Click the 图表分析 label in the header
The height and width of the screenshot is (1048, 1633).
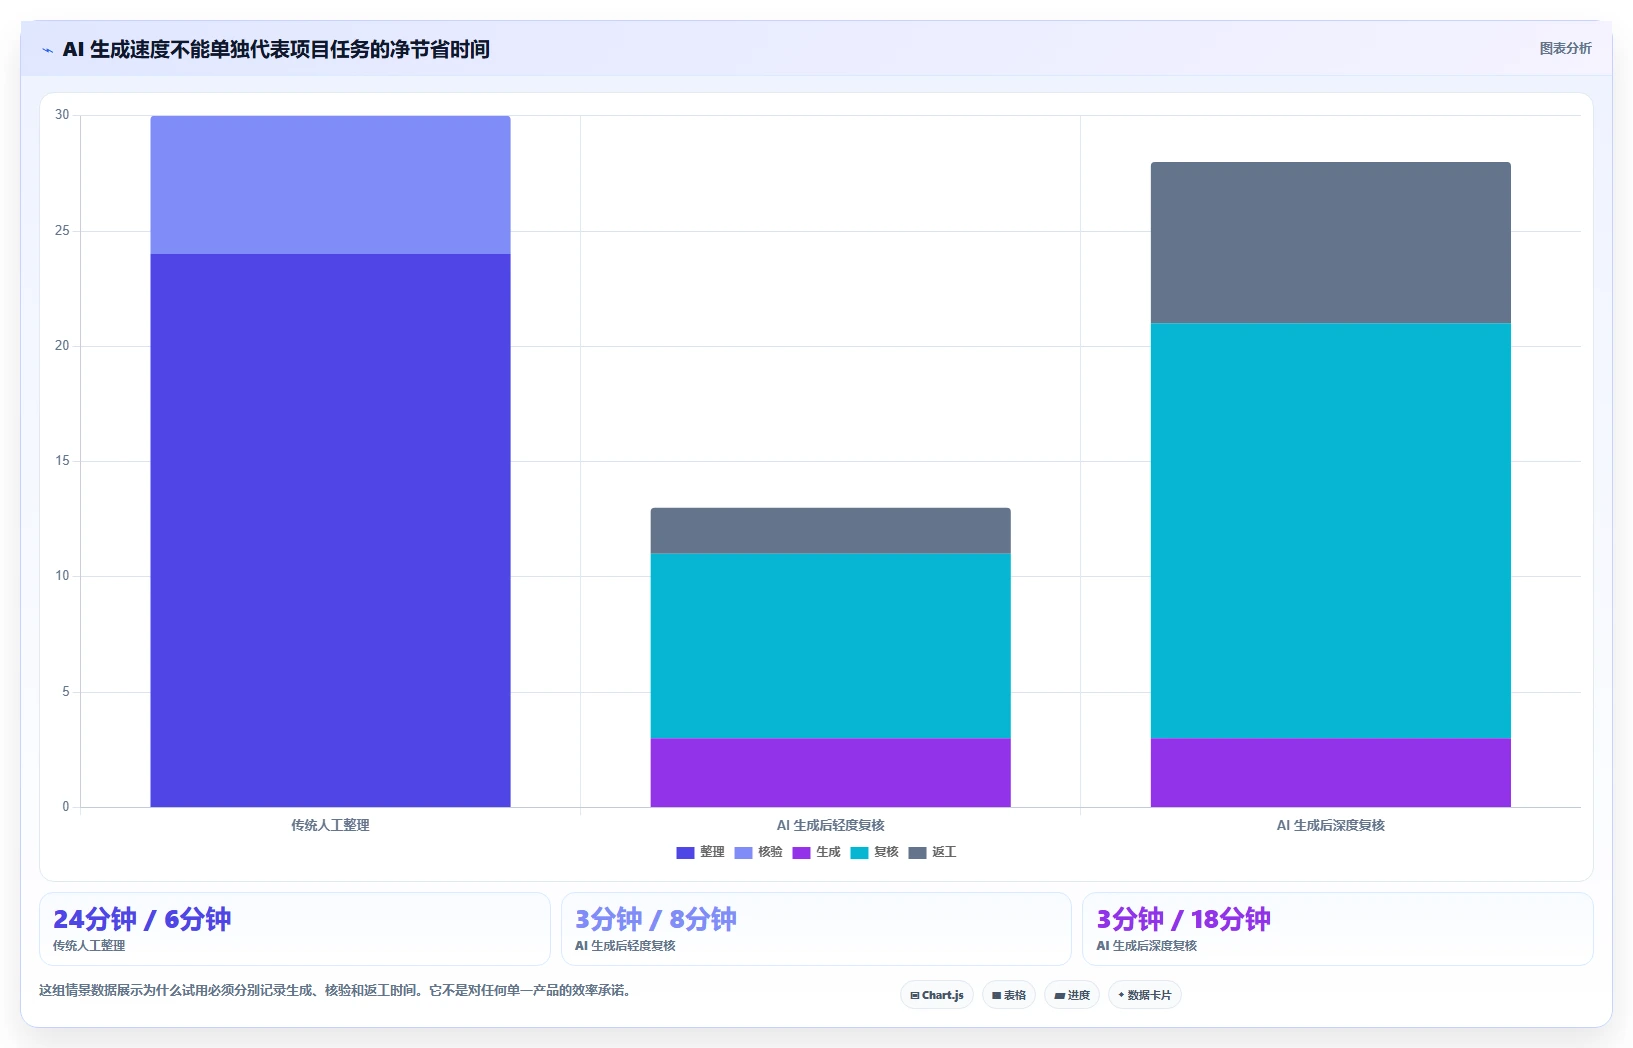coord(1565,48)
